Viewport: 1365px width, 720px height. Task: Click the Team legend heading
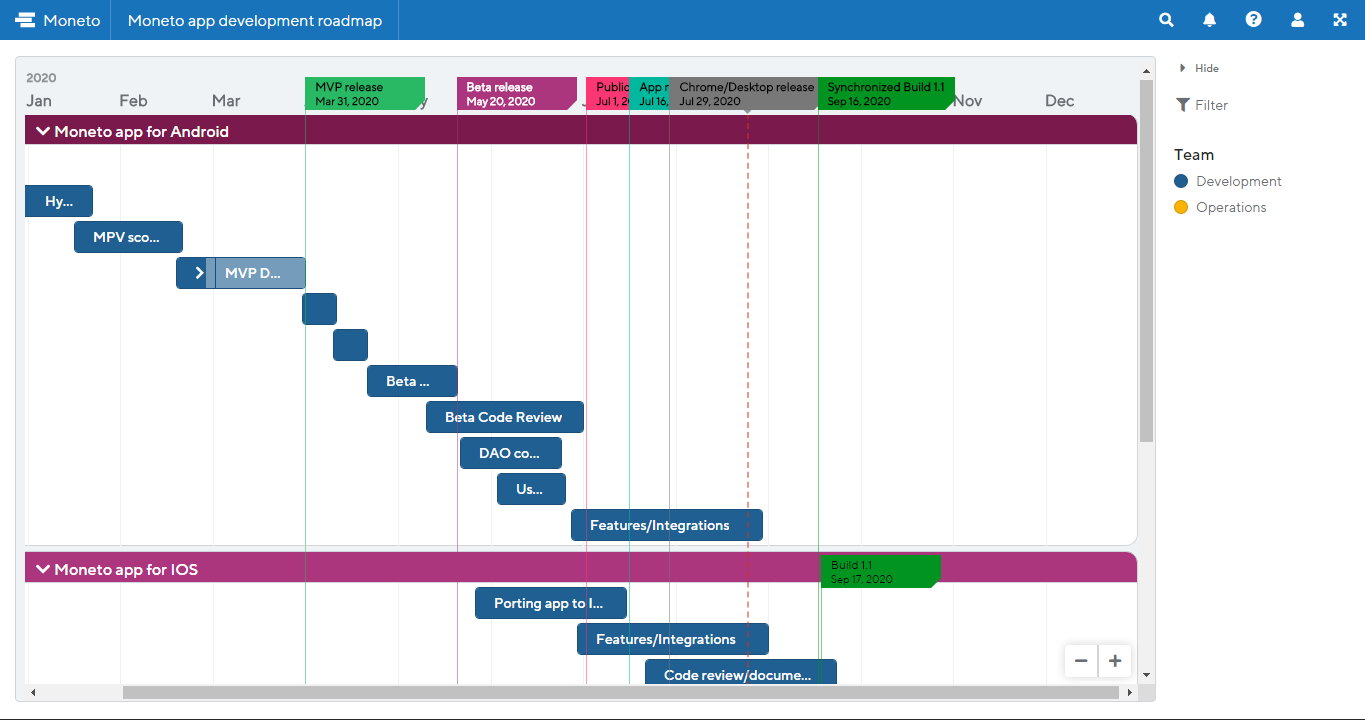tap(1194, 155)
